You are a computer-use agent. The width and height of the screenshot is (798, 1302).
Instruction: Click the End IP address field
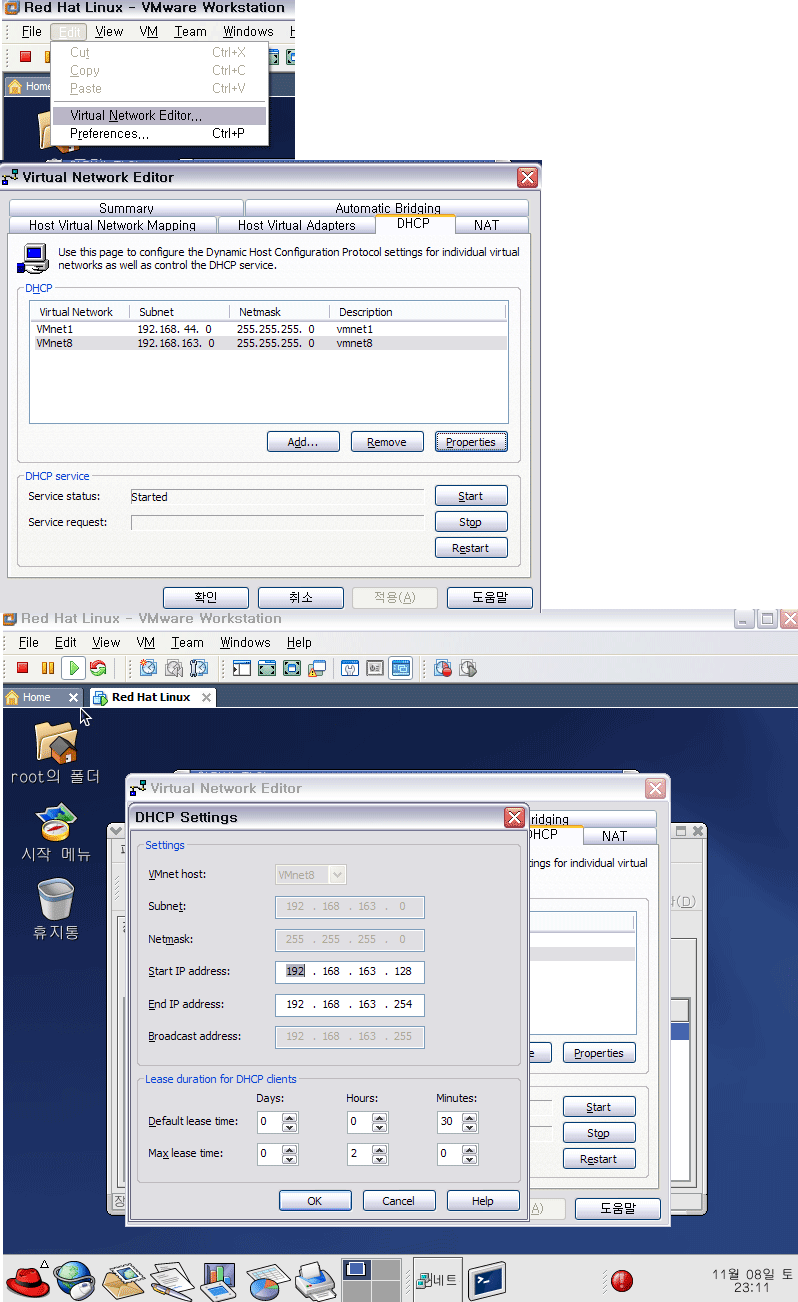[350, 1004]
